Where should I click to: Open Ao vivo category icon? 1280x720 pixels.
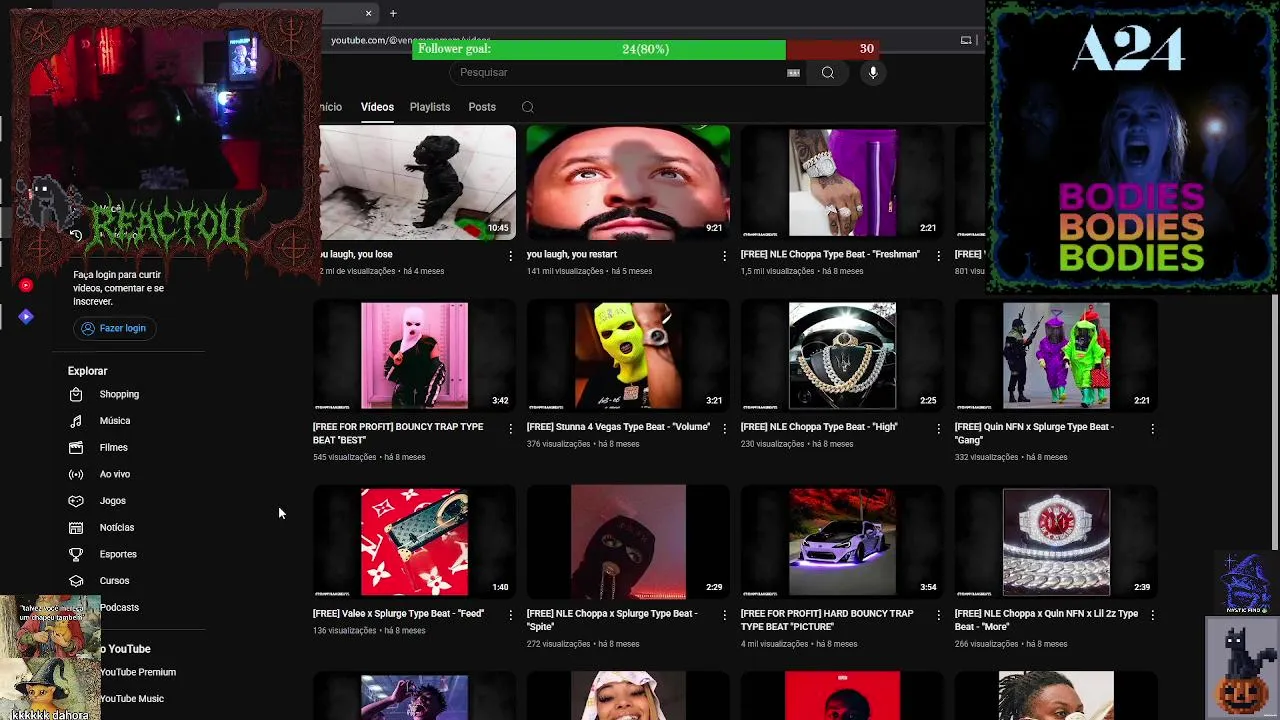76,474
